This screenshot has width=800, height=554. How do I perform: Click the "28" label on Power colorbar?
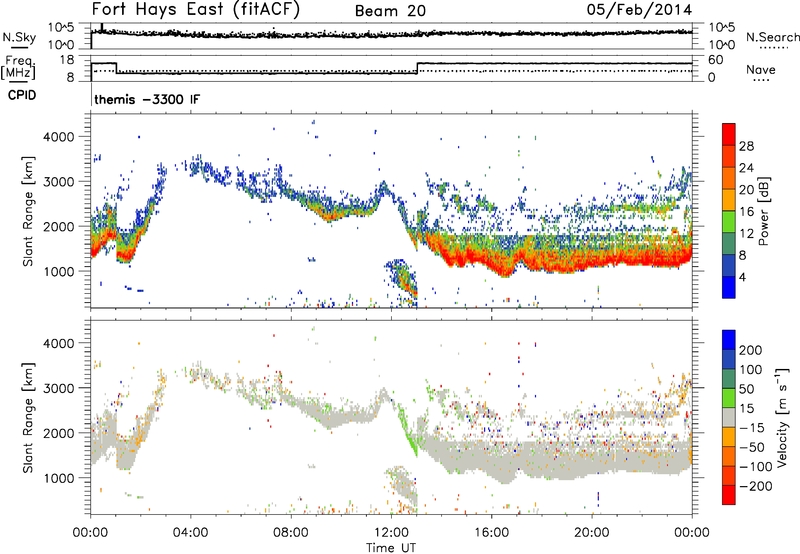(746, 146)
